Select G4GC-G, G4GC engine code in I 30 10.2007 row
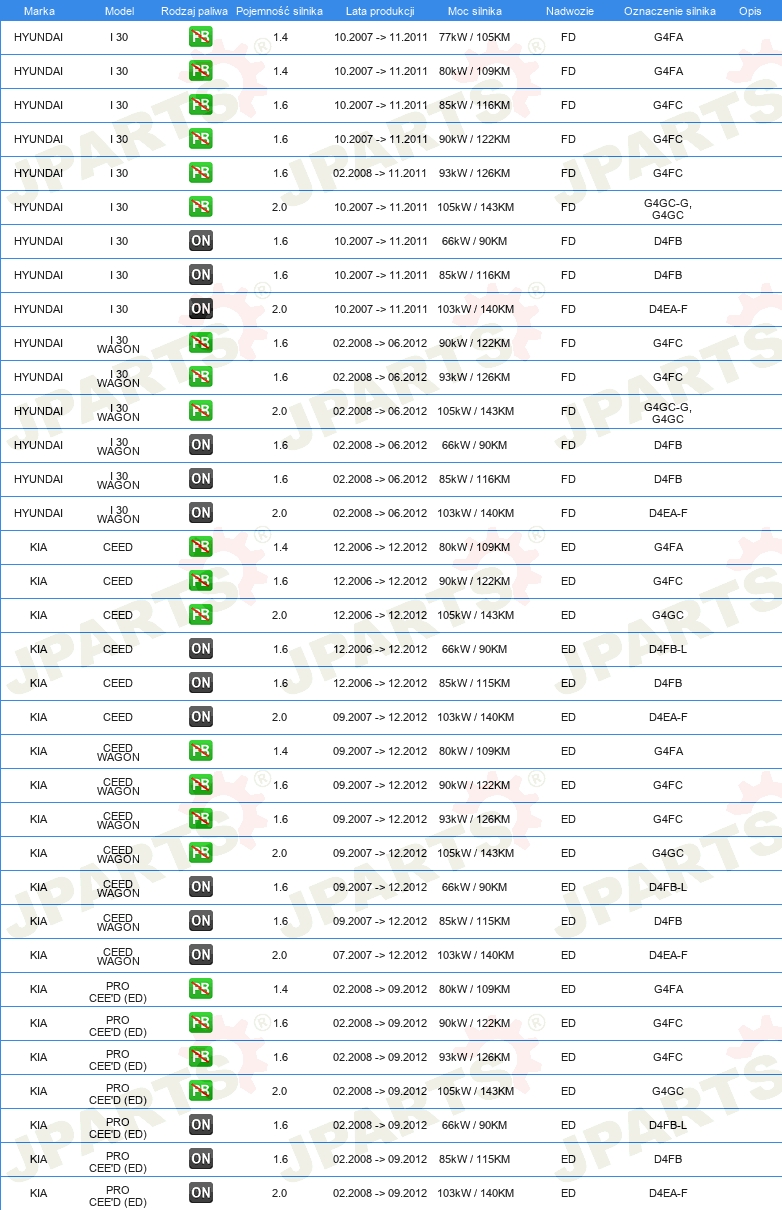Viewport: 782px width, 1210px height. [668, 208]
